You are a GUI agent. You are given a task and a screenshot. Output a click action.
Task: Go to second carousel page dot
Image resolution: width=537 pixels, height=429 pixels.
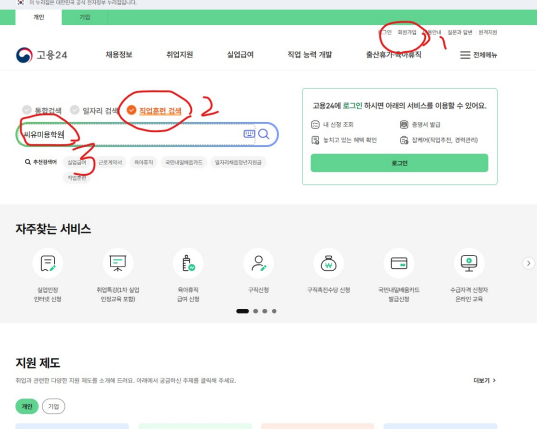coord(255,311)
